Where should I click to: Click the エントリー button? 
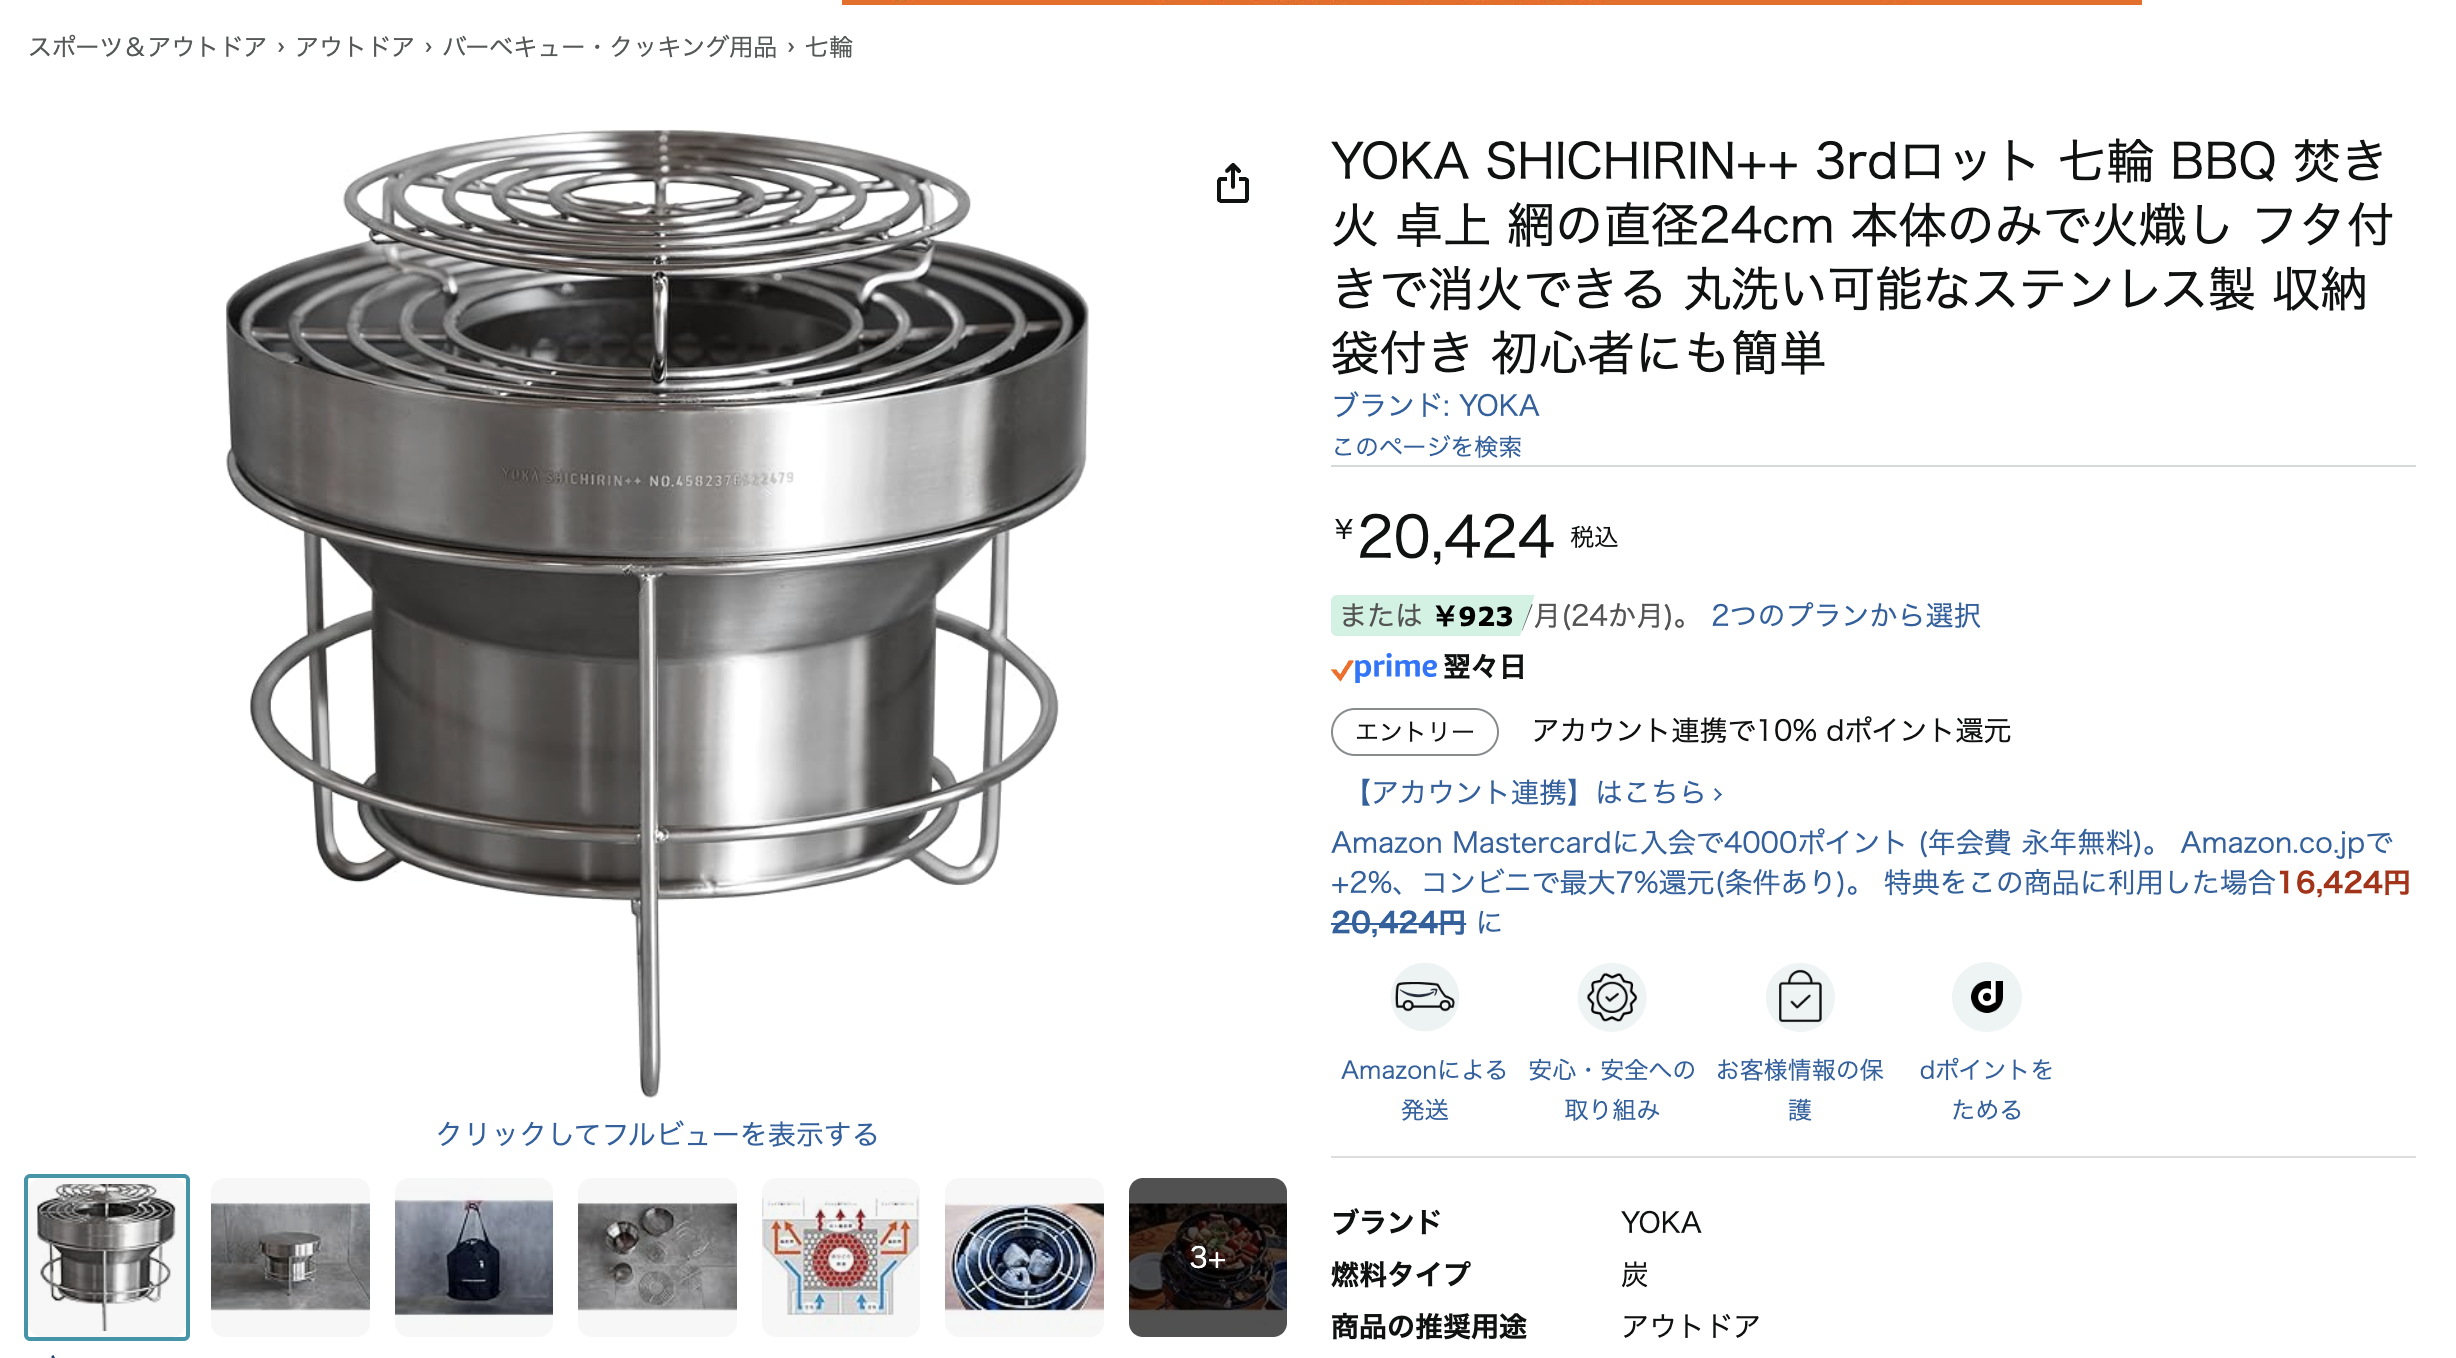coord(1414,732)
